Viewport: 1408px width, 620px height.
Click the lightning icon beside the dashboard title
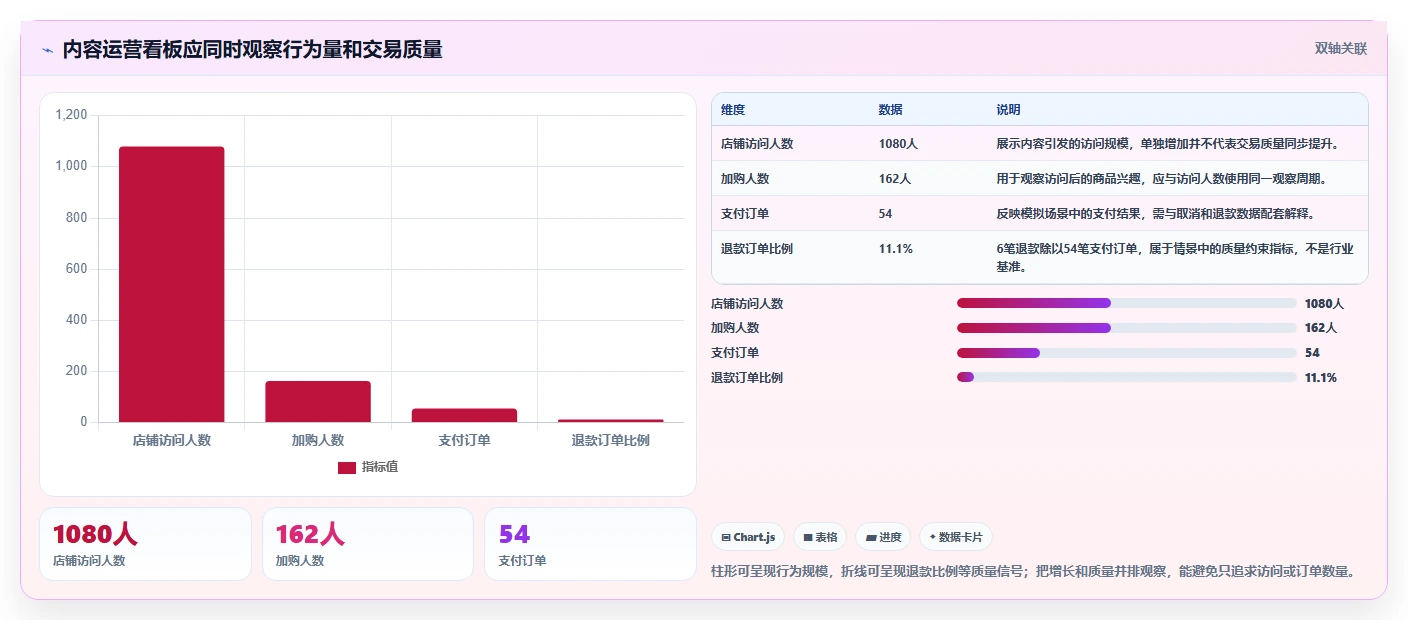coord(47,50)
